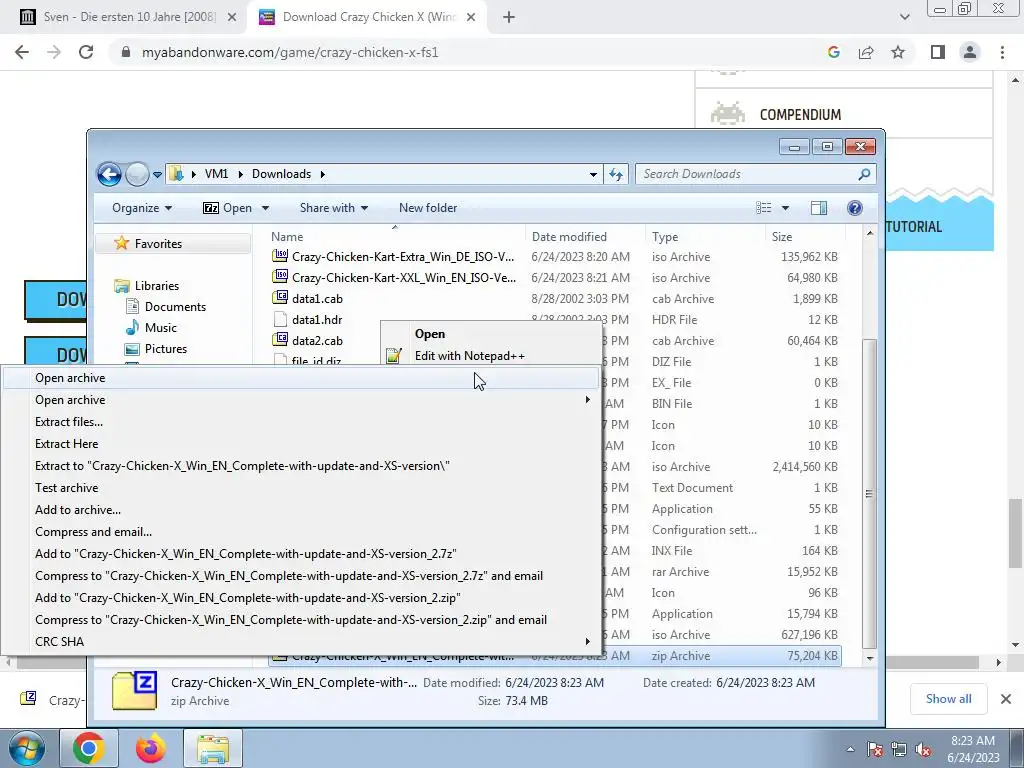Image resolution: width=1024 pixels, height=768 pixels.
Task: Choose first Open archive menu entry
Action: tap(300, 377)
